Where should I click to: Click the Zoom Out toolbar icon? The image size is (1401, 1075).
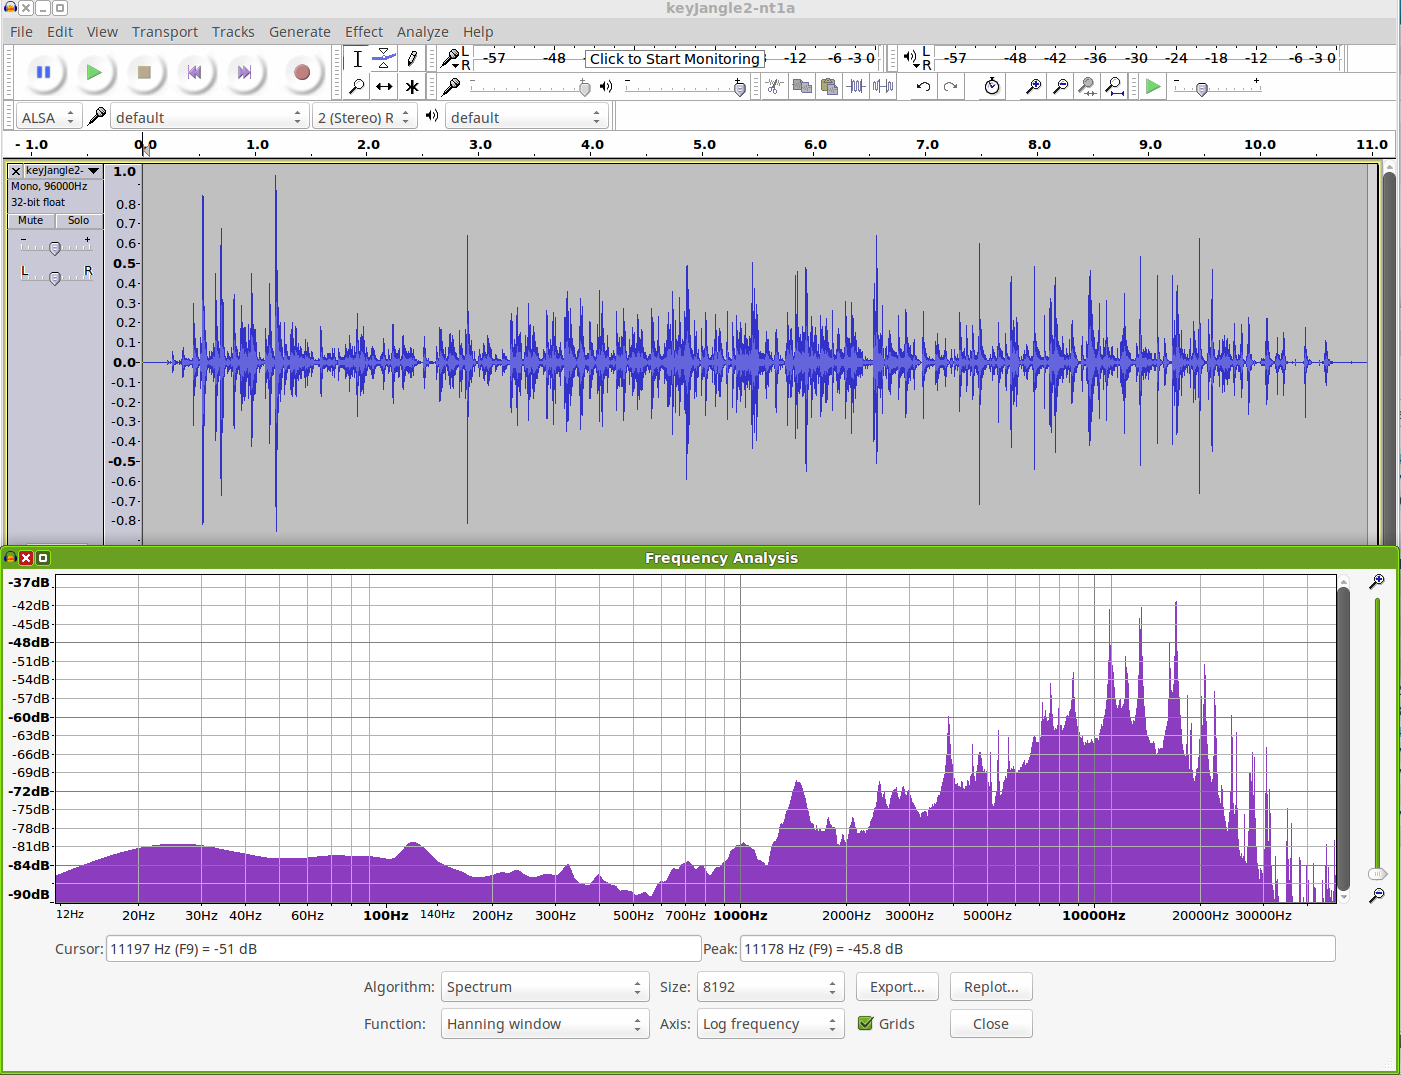[1060, 87]
